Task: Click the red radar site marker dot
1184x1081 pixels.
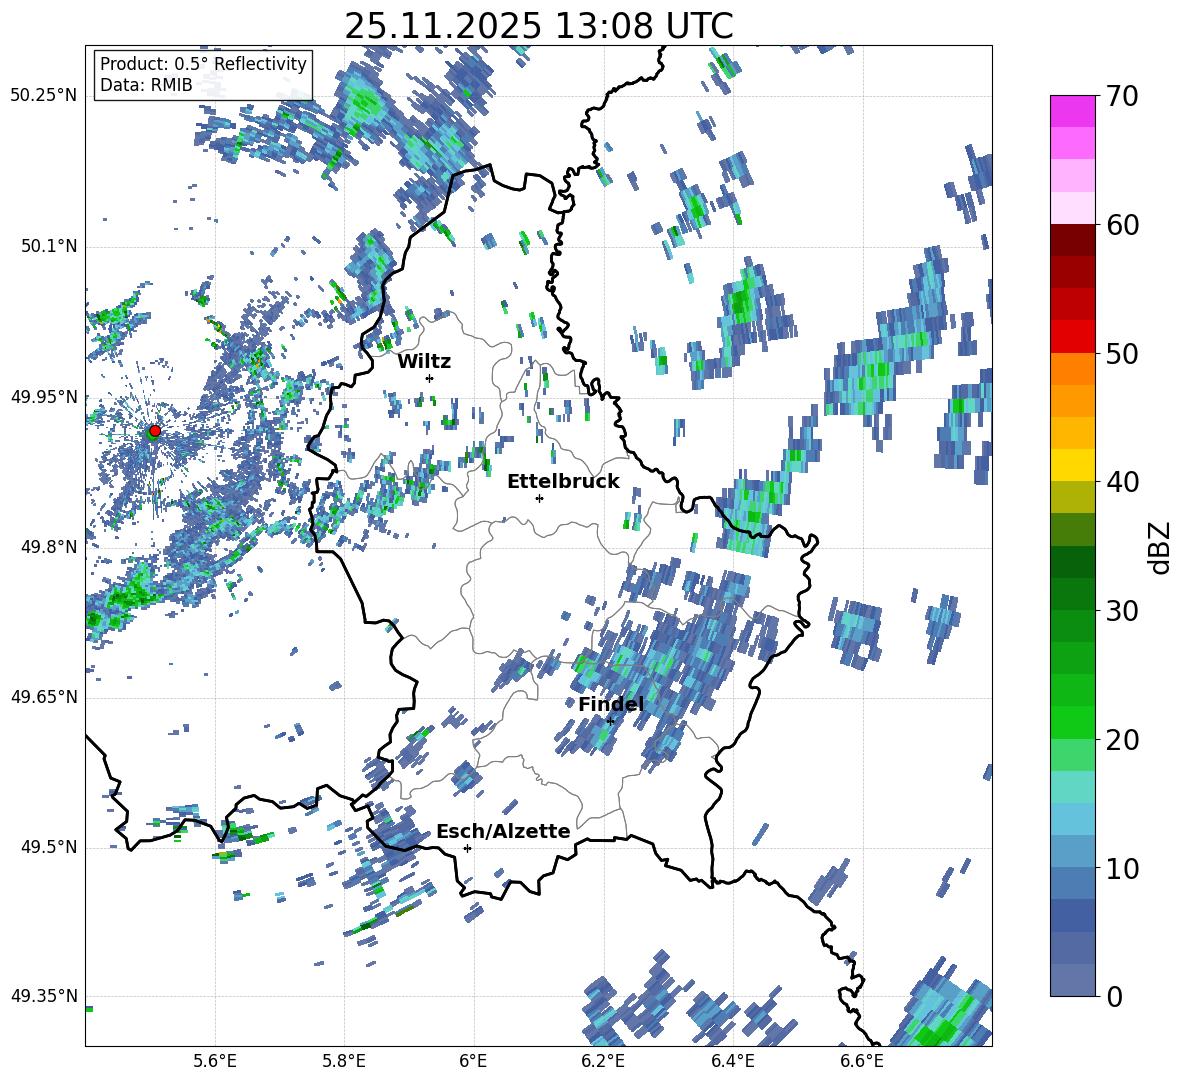Action: click(155, 430)
